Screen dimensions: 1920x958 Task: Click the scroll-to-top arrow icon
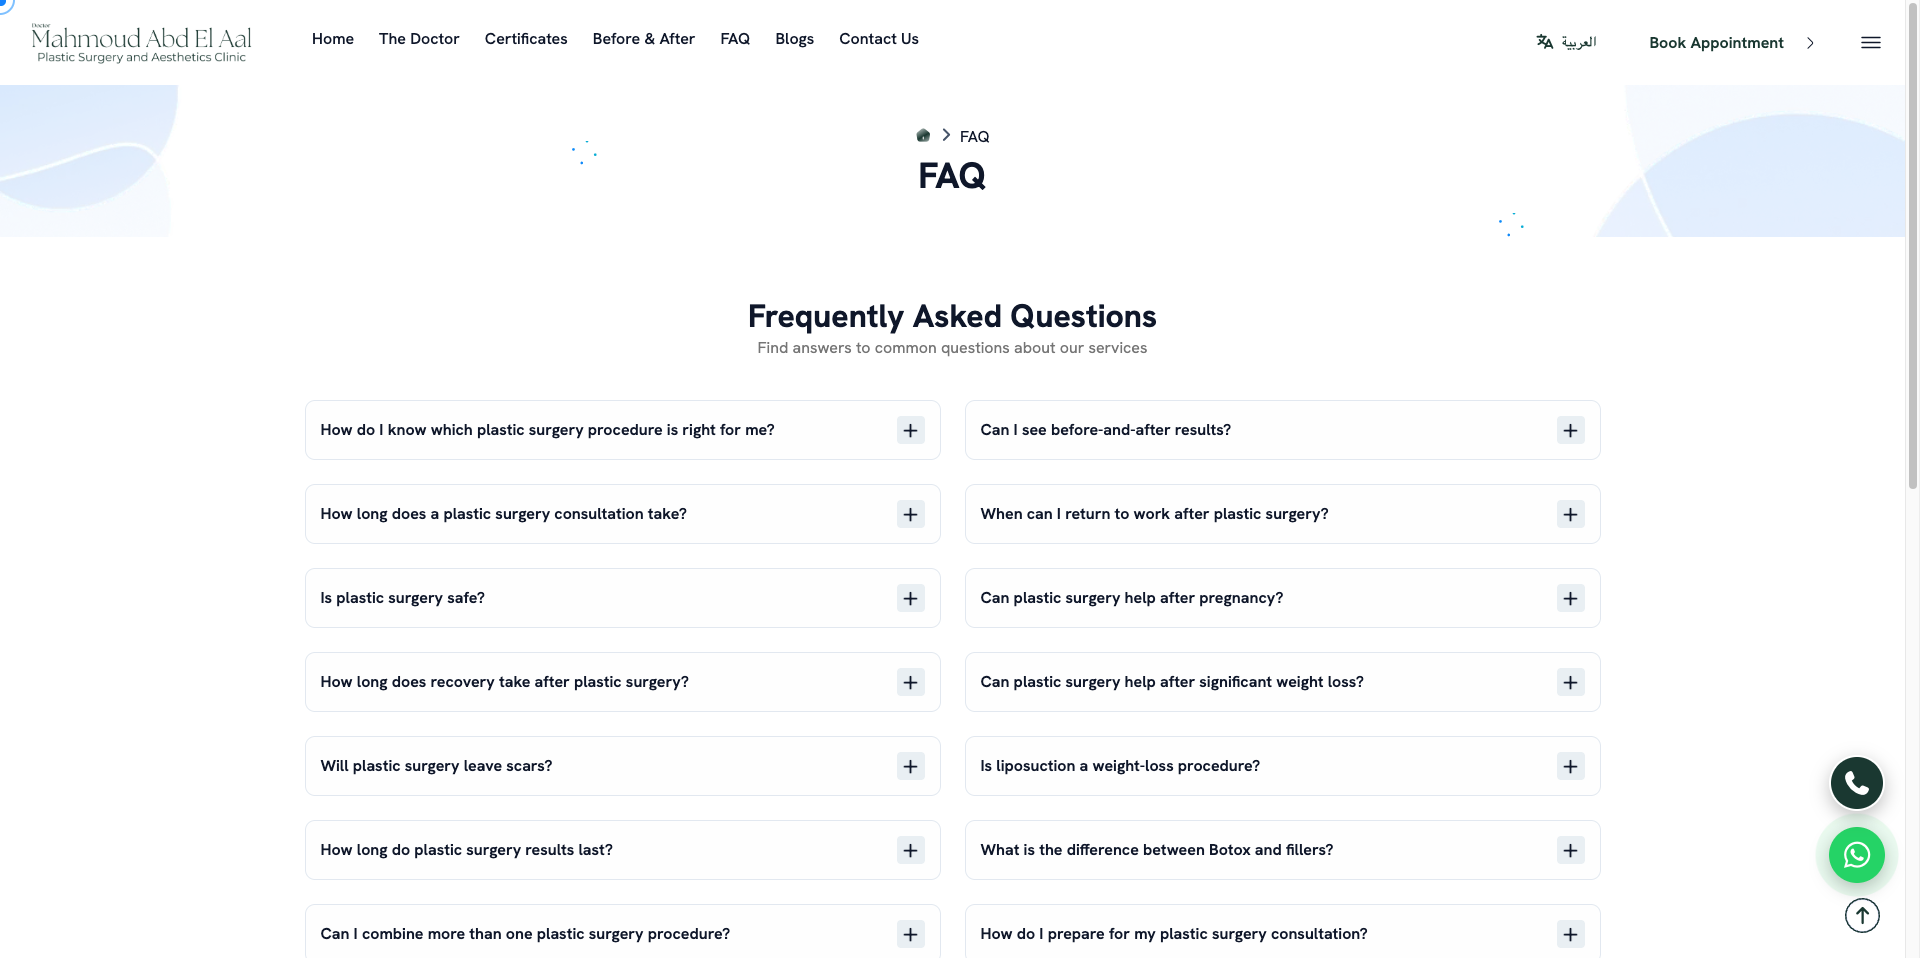click(1862, 915)
